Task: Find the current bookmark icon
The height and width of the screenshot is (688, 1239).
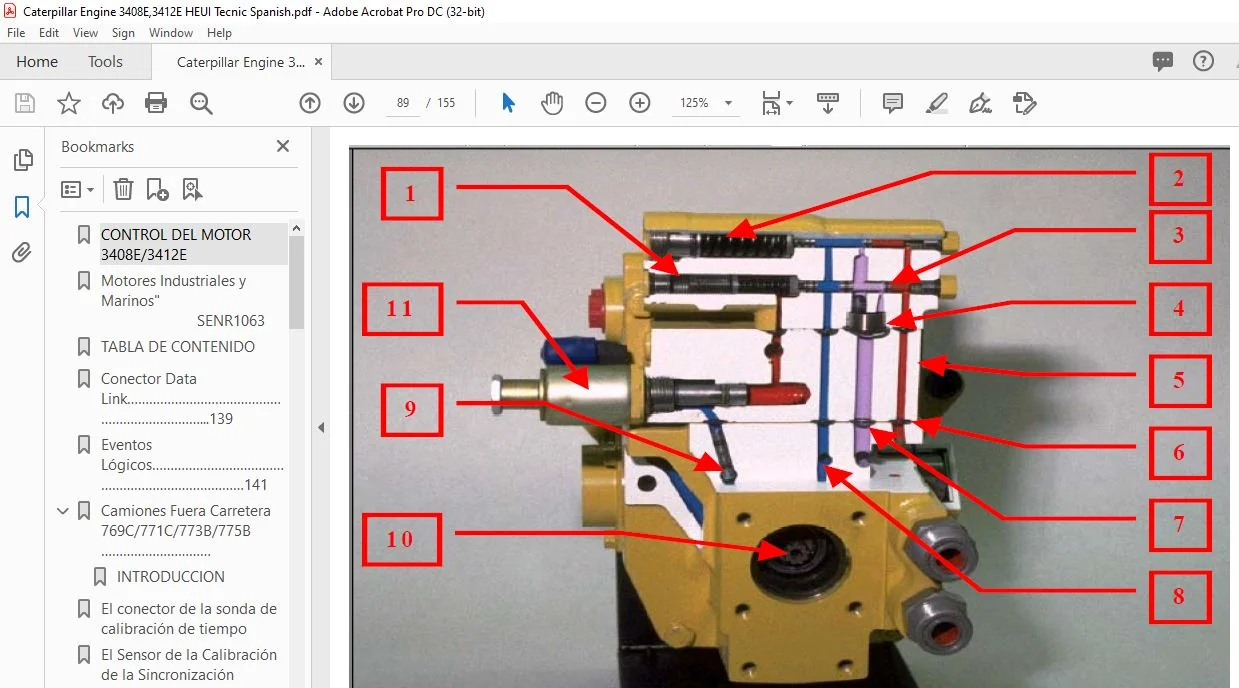Action: pos(192,189)
